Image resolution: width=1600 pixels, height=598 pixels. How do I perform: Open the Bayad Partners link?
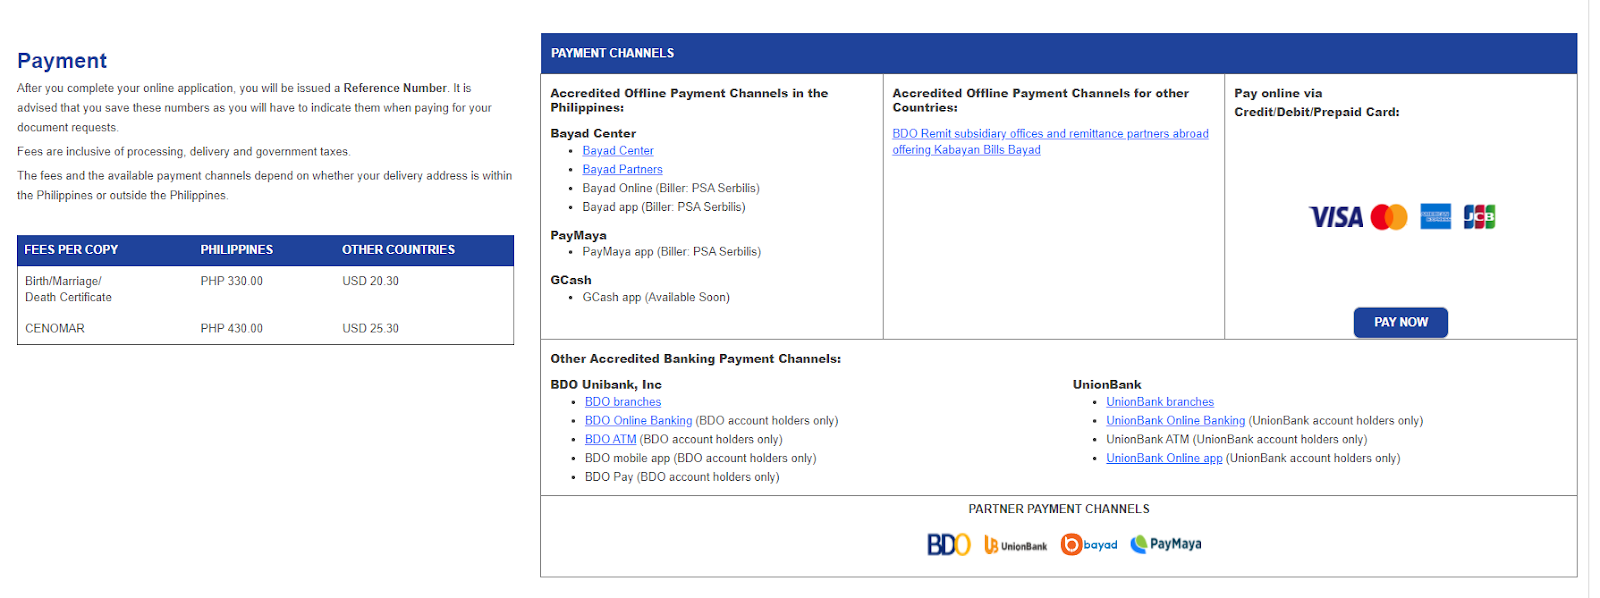[622, 170]
